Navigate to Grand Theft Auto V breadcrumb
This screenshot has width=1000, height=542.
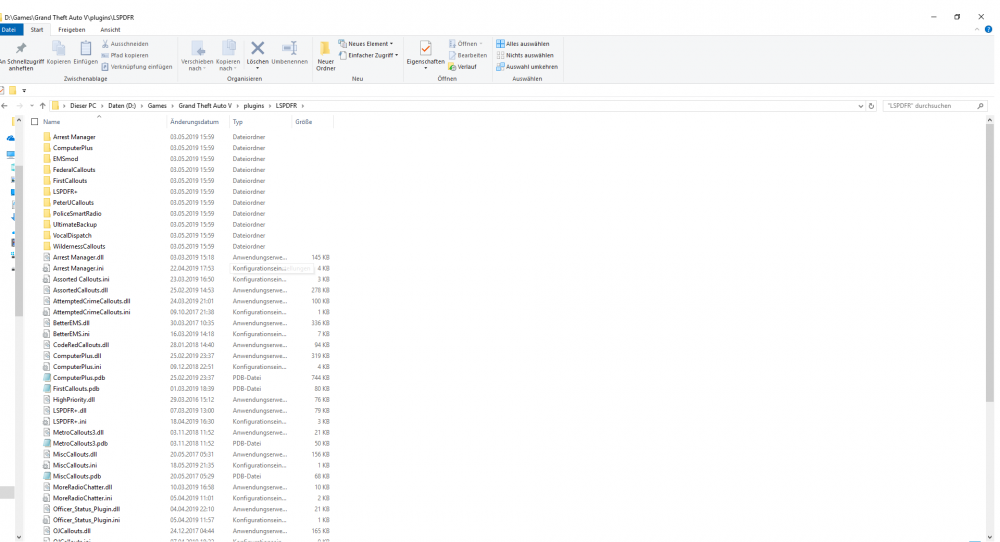pos(205,106)
